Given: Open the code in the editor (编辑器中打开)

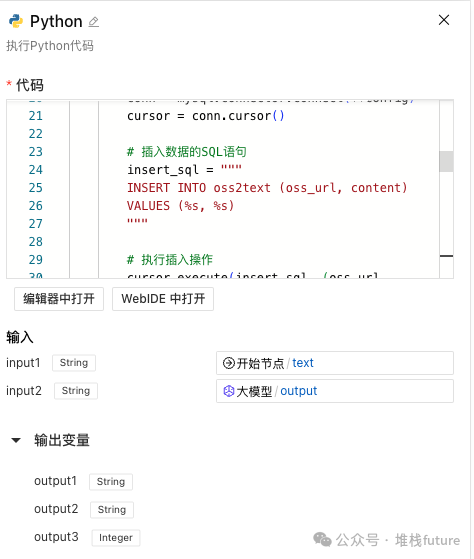Looking at the screenshot, I should 59,299.
